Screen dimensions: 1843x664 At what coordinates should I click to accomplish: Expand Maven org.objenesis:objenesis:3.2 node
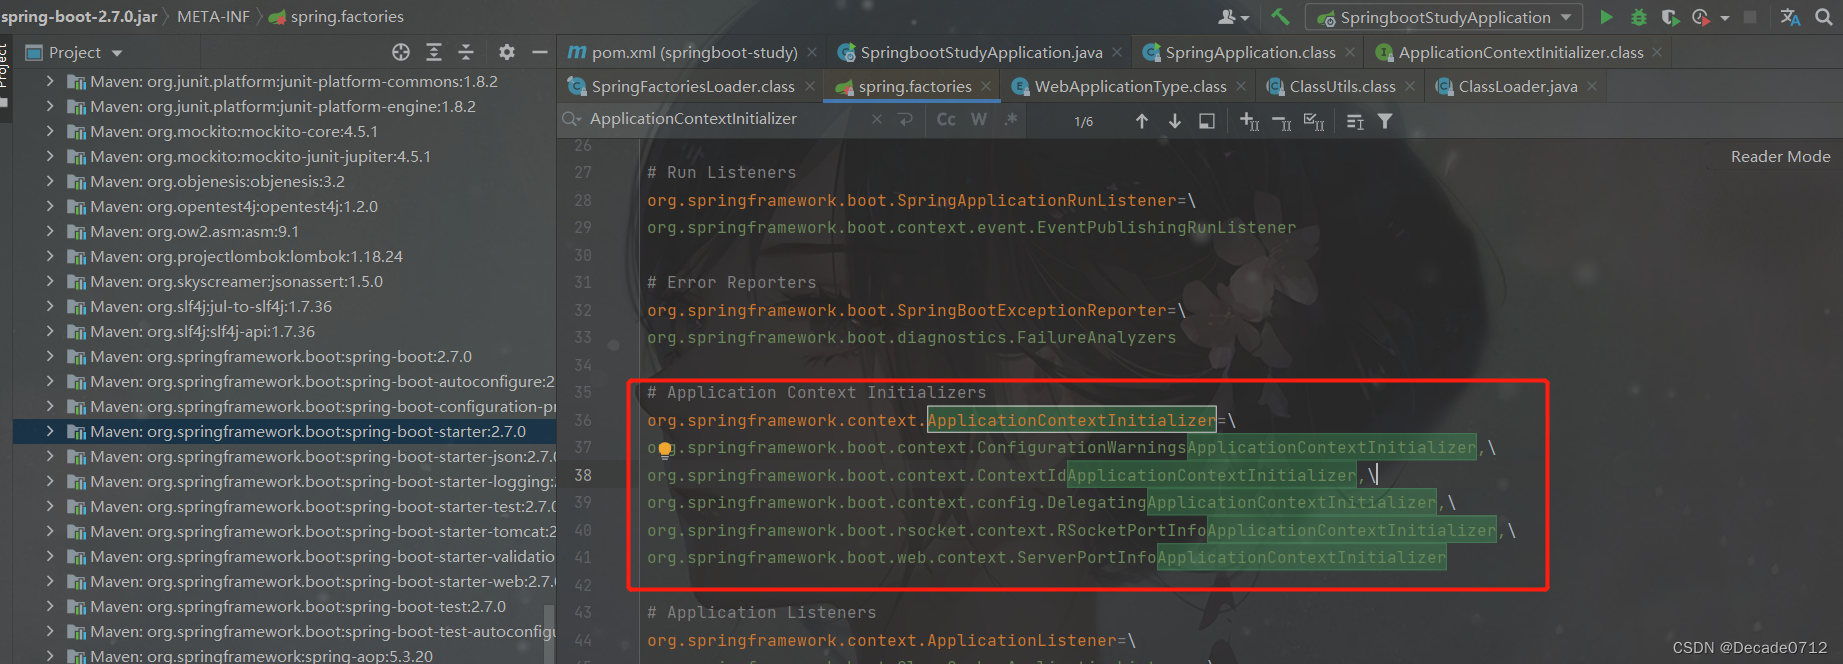pos(50,181)
